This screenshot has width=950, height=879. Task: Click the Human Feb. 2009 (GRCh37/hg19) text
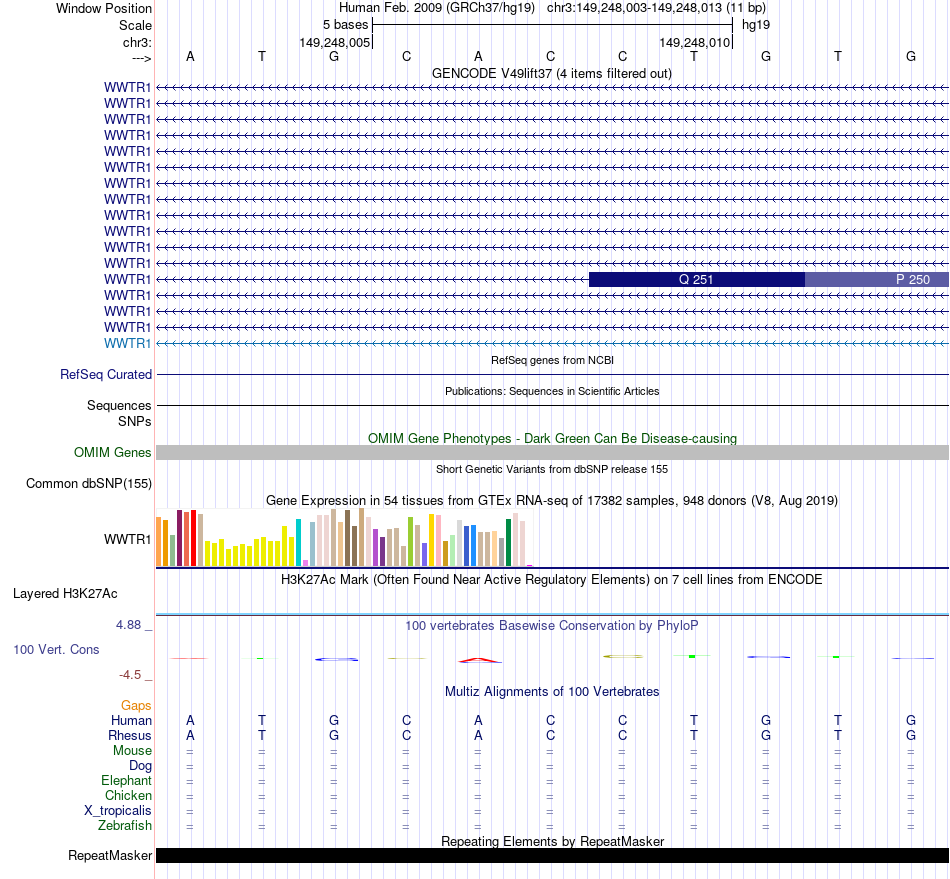pos(437,8)
